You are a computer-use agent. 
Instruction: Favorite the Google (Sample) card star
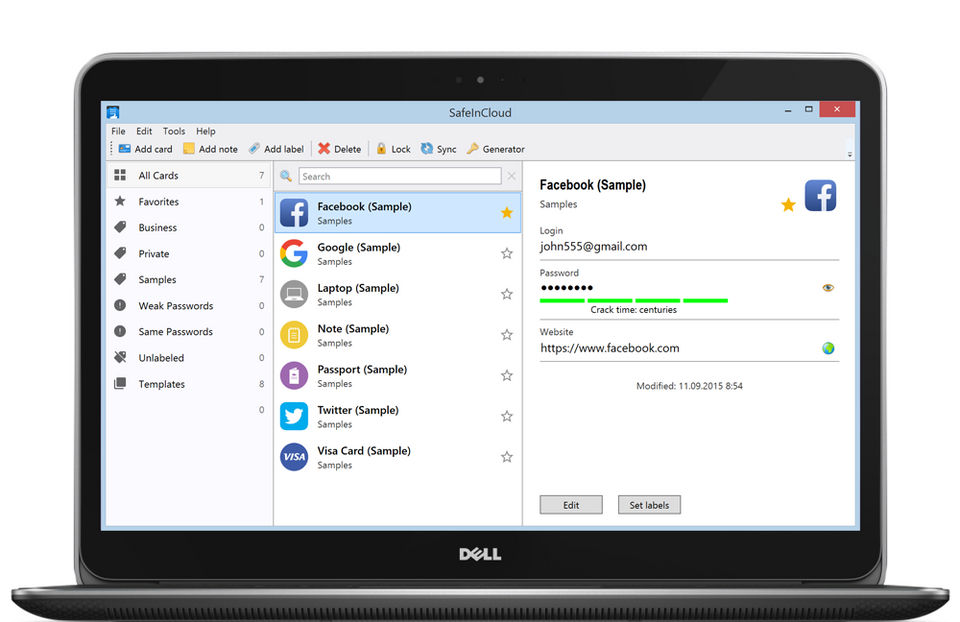[x=506, y=253]
